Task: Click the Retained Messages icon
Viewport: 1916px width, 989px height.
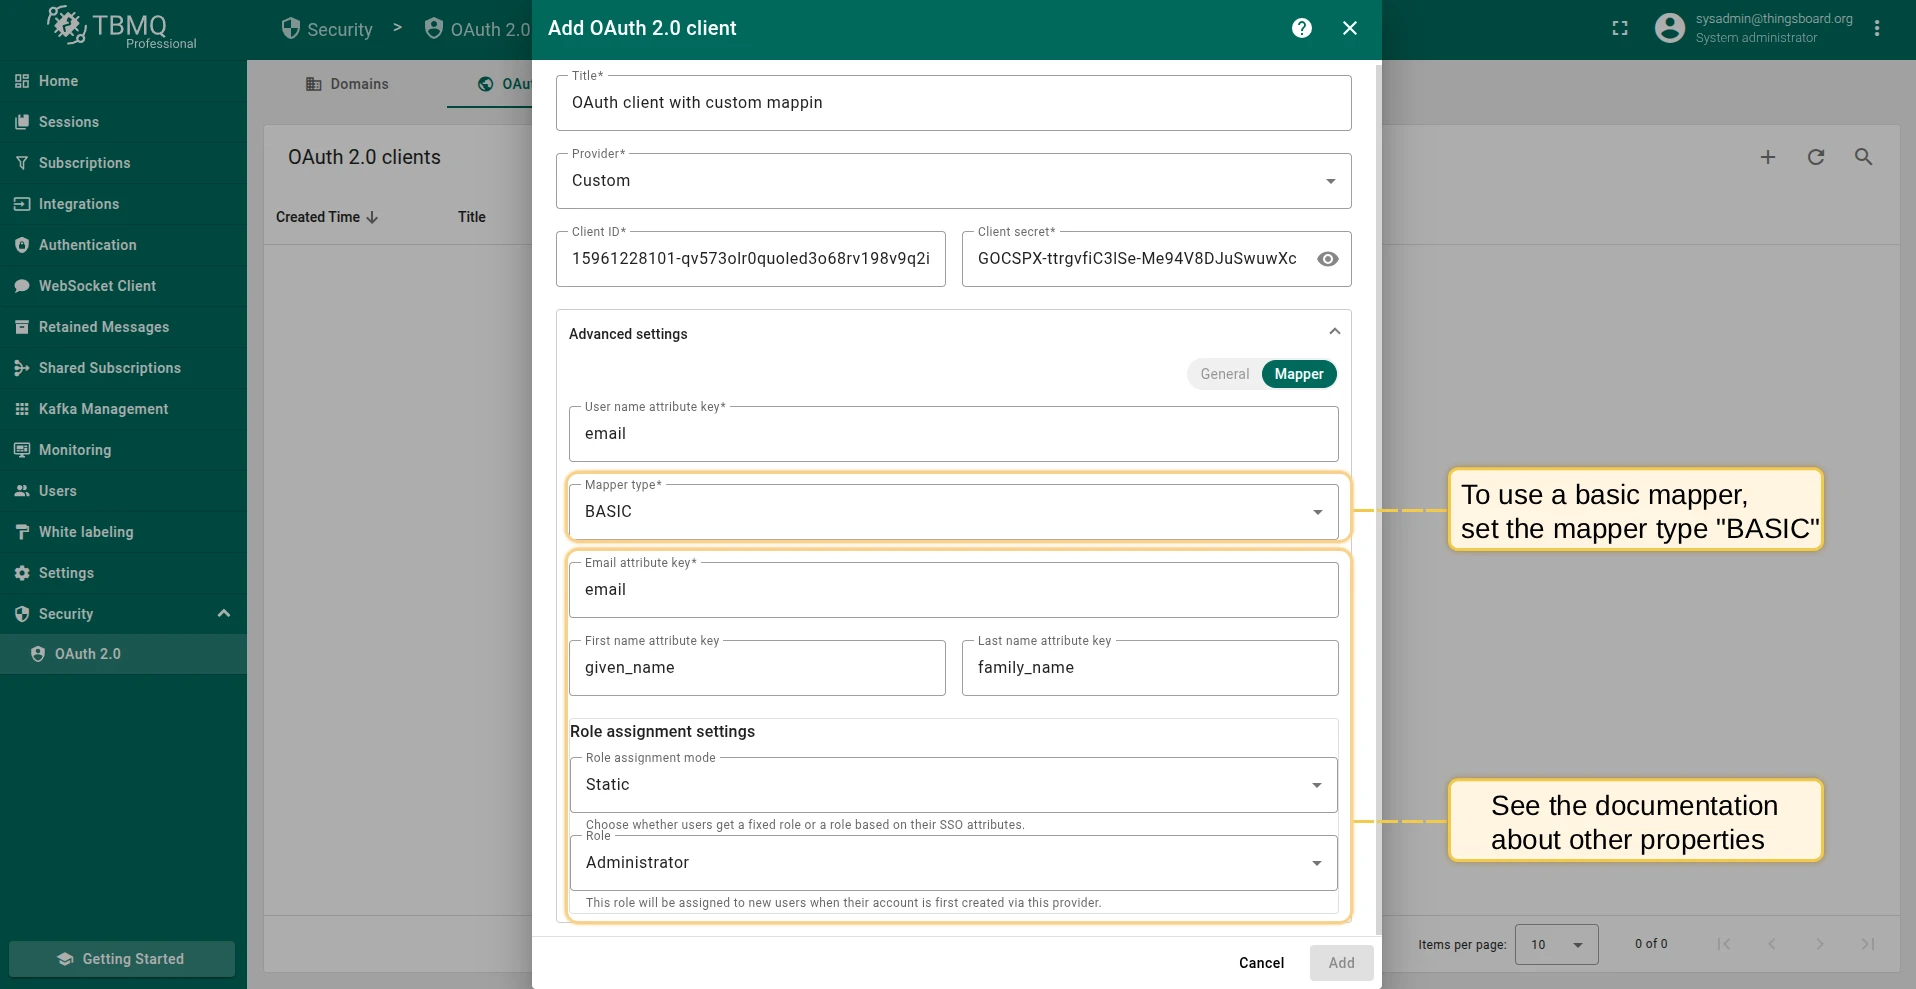Action: [x=22, y=327]
